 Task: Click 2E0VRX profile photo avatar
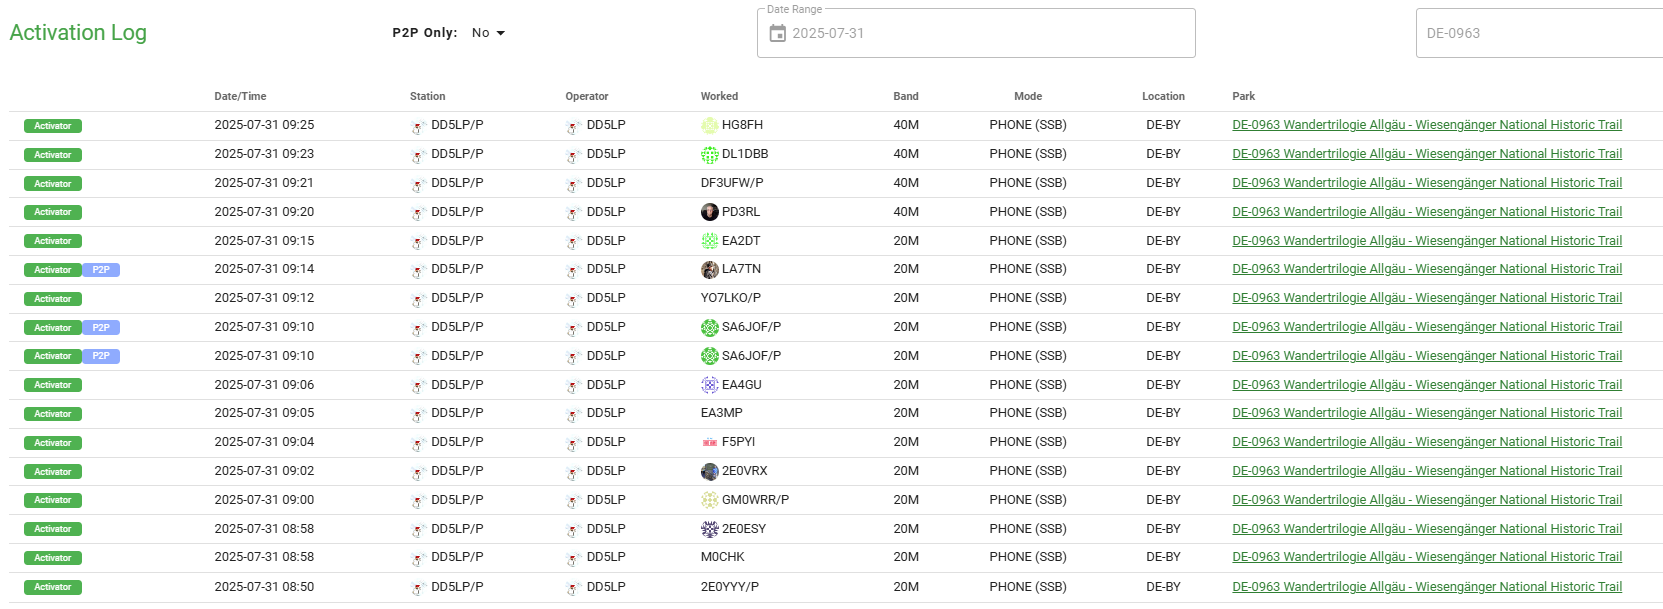[x=709, y=471]
